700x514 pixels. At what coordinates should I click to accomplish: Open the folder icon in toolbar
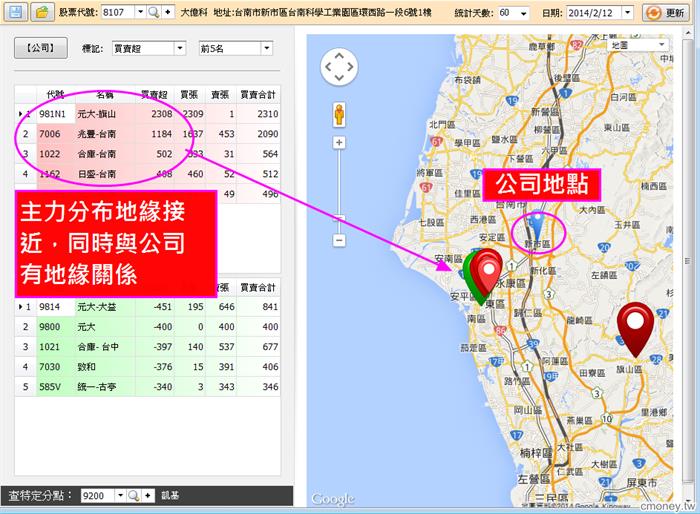42,12
